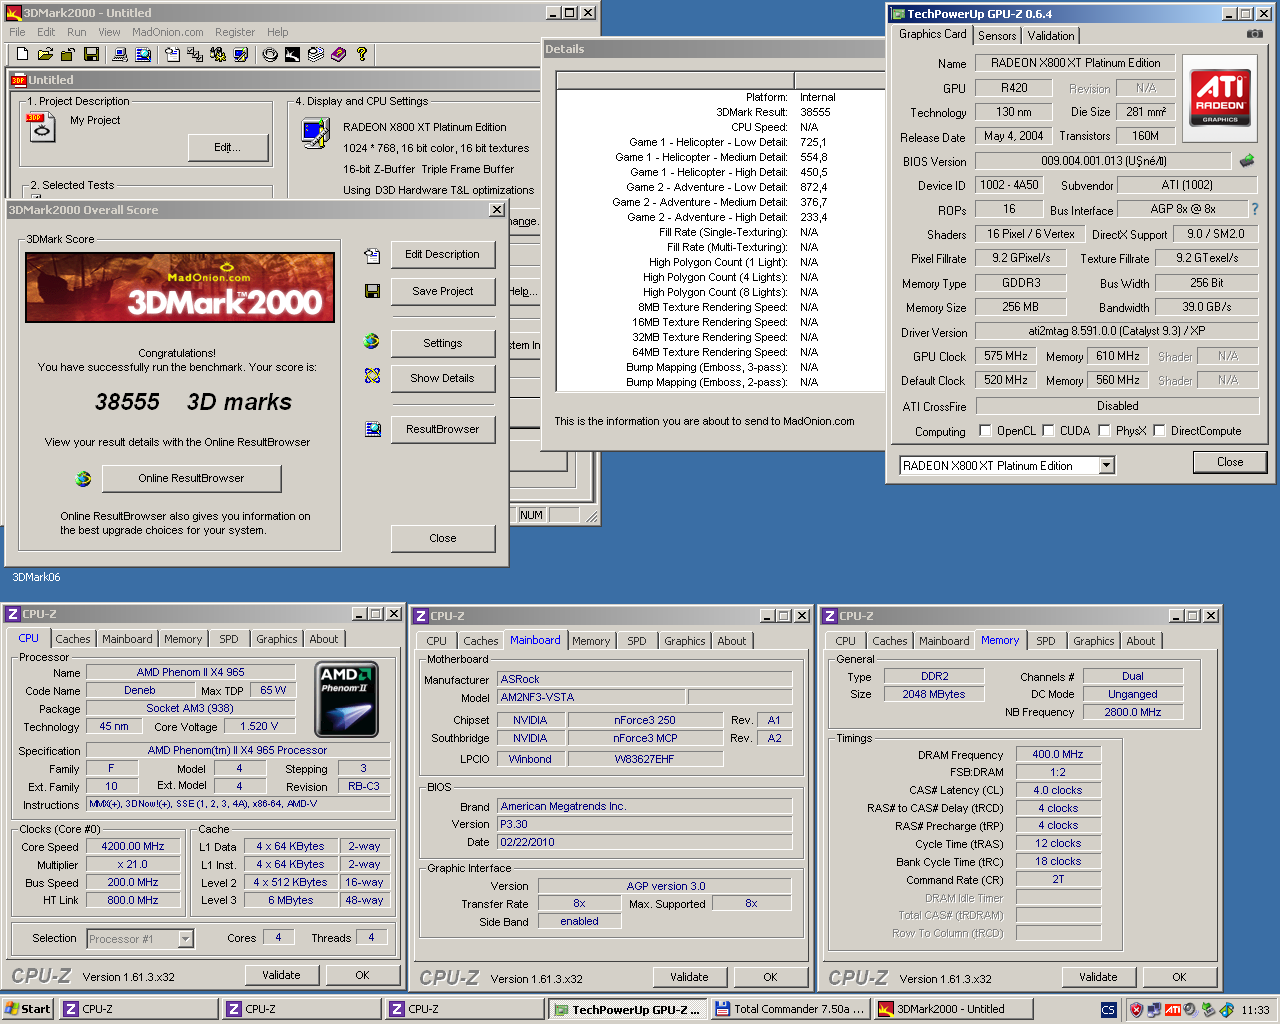The image size is (1280, 1024).
Task: Click the stacked pages results toolbar icon
Action: 316,54
